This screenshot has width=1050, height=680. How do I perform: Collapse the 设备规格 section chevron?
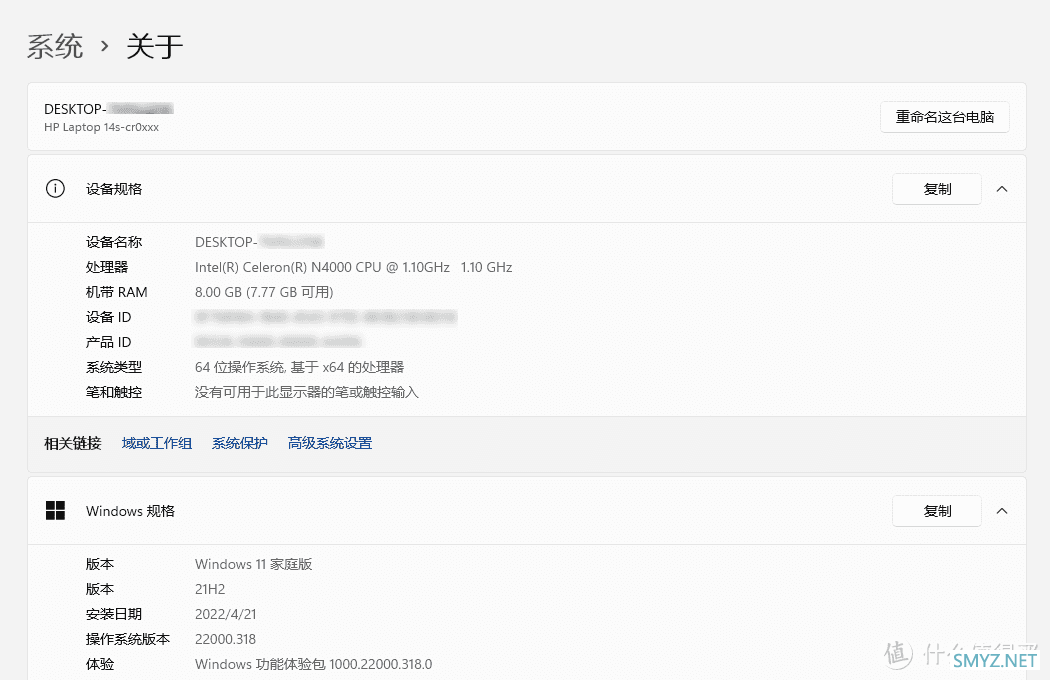pos(1002,189)
